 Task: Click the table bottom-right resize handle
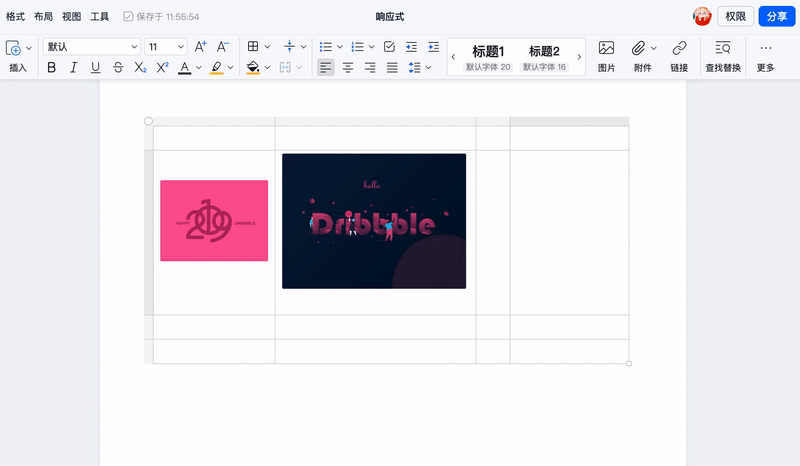click(x=629, y=363)
